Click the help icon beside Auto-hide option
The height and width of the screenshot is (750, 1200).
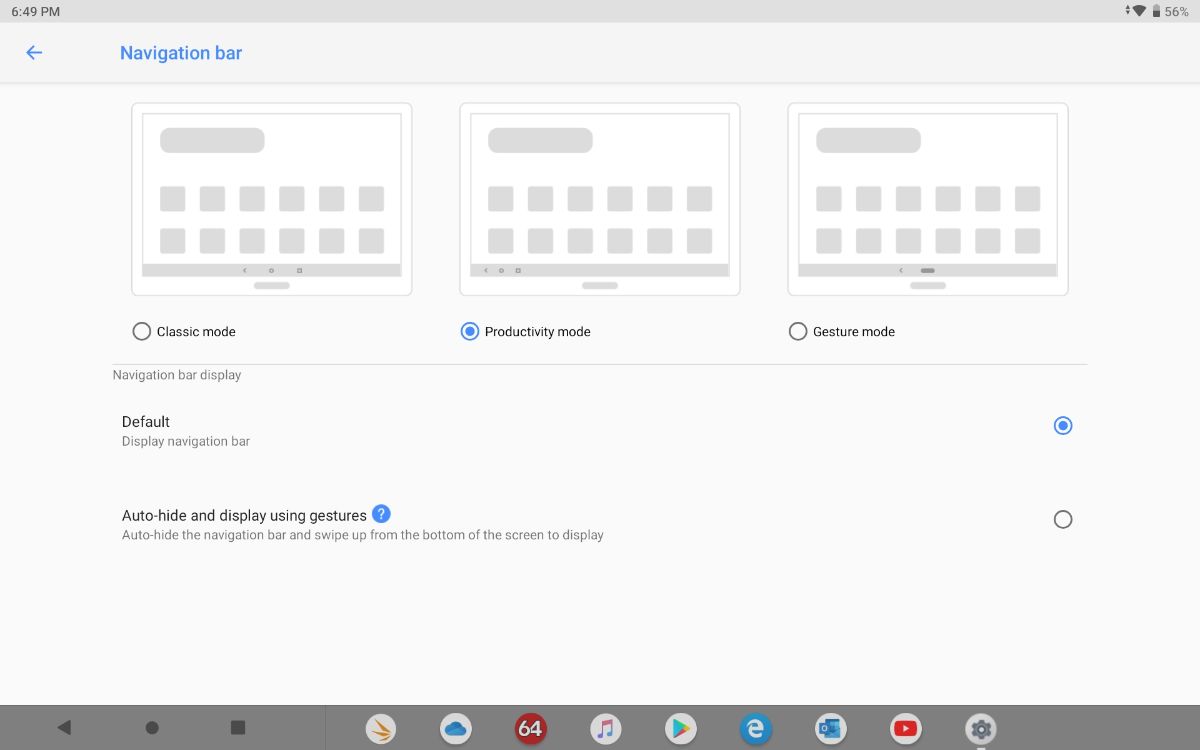(381, 514)
